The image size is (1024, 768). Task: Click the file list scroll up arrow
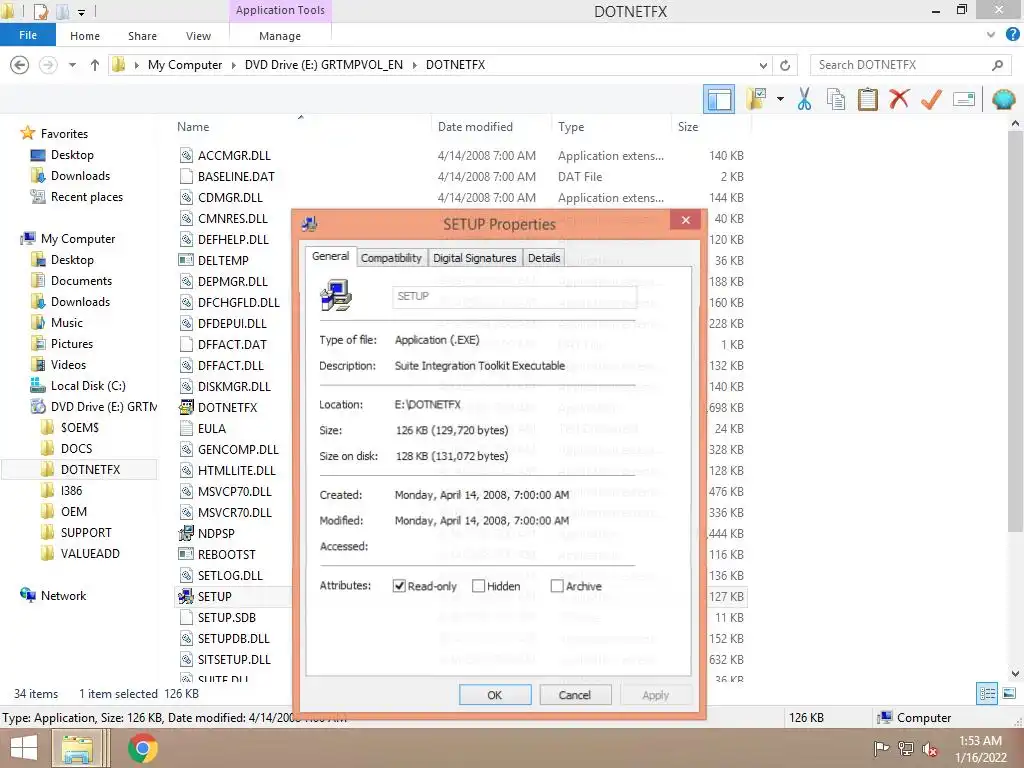click(x=1015, y=123)
